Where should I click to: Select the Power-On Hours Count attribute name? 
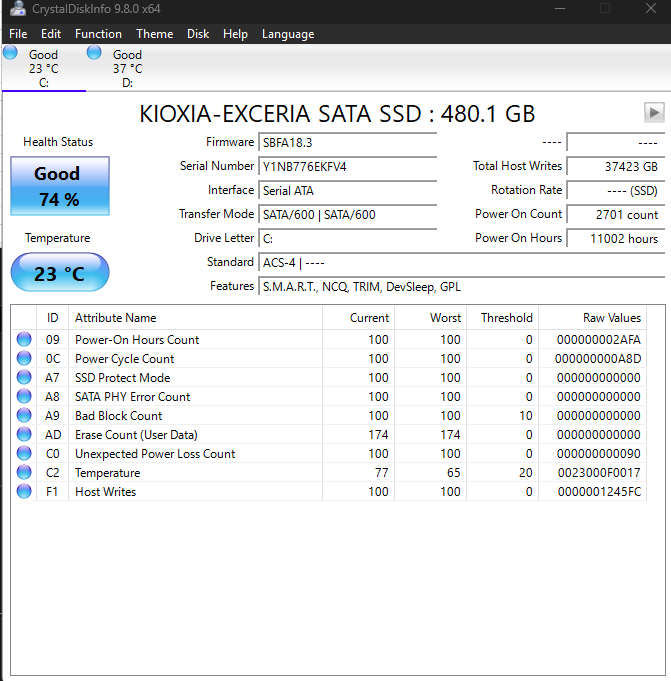click(137, 340)
